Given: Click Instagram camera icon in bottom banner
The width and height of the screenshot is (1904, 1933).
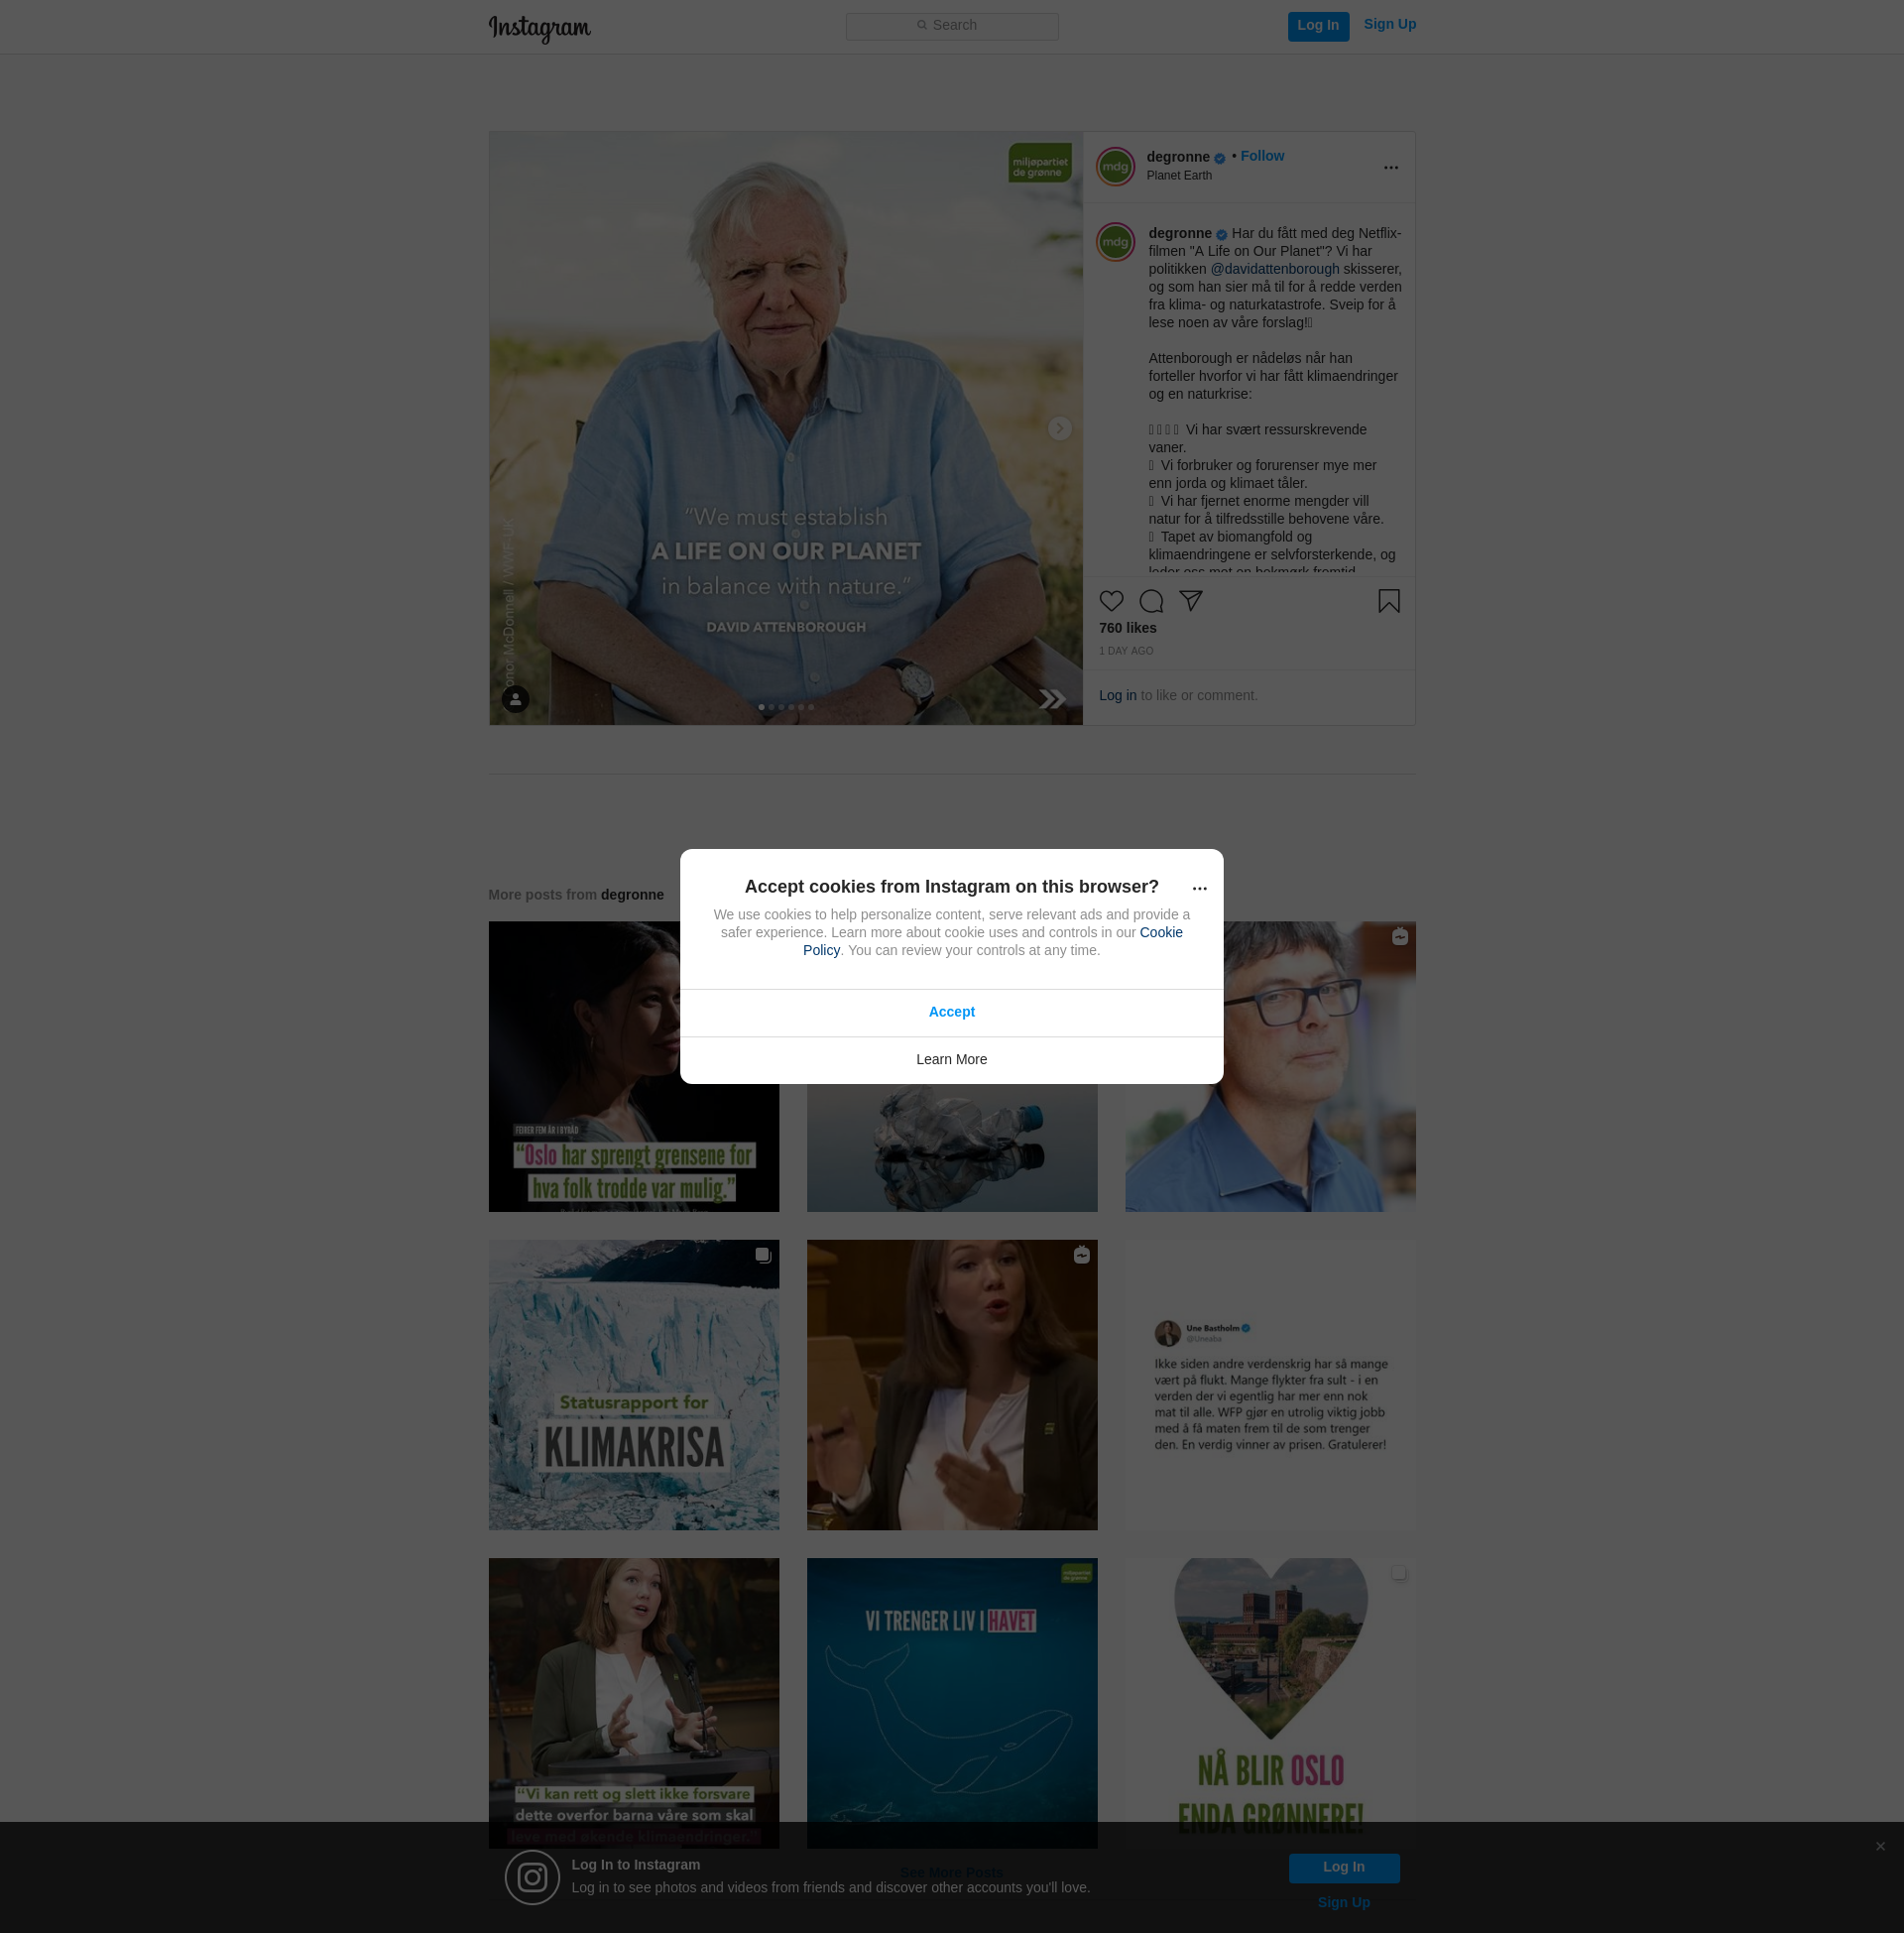Looking at the screenshot, I should coord(532,1877).
